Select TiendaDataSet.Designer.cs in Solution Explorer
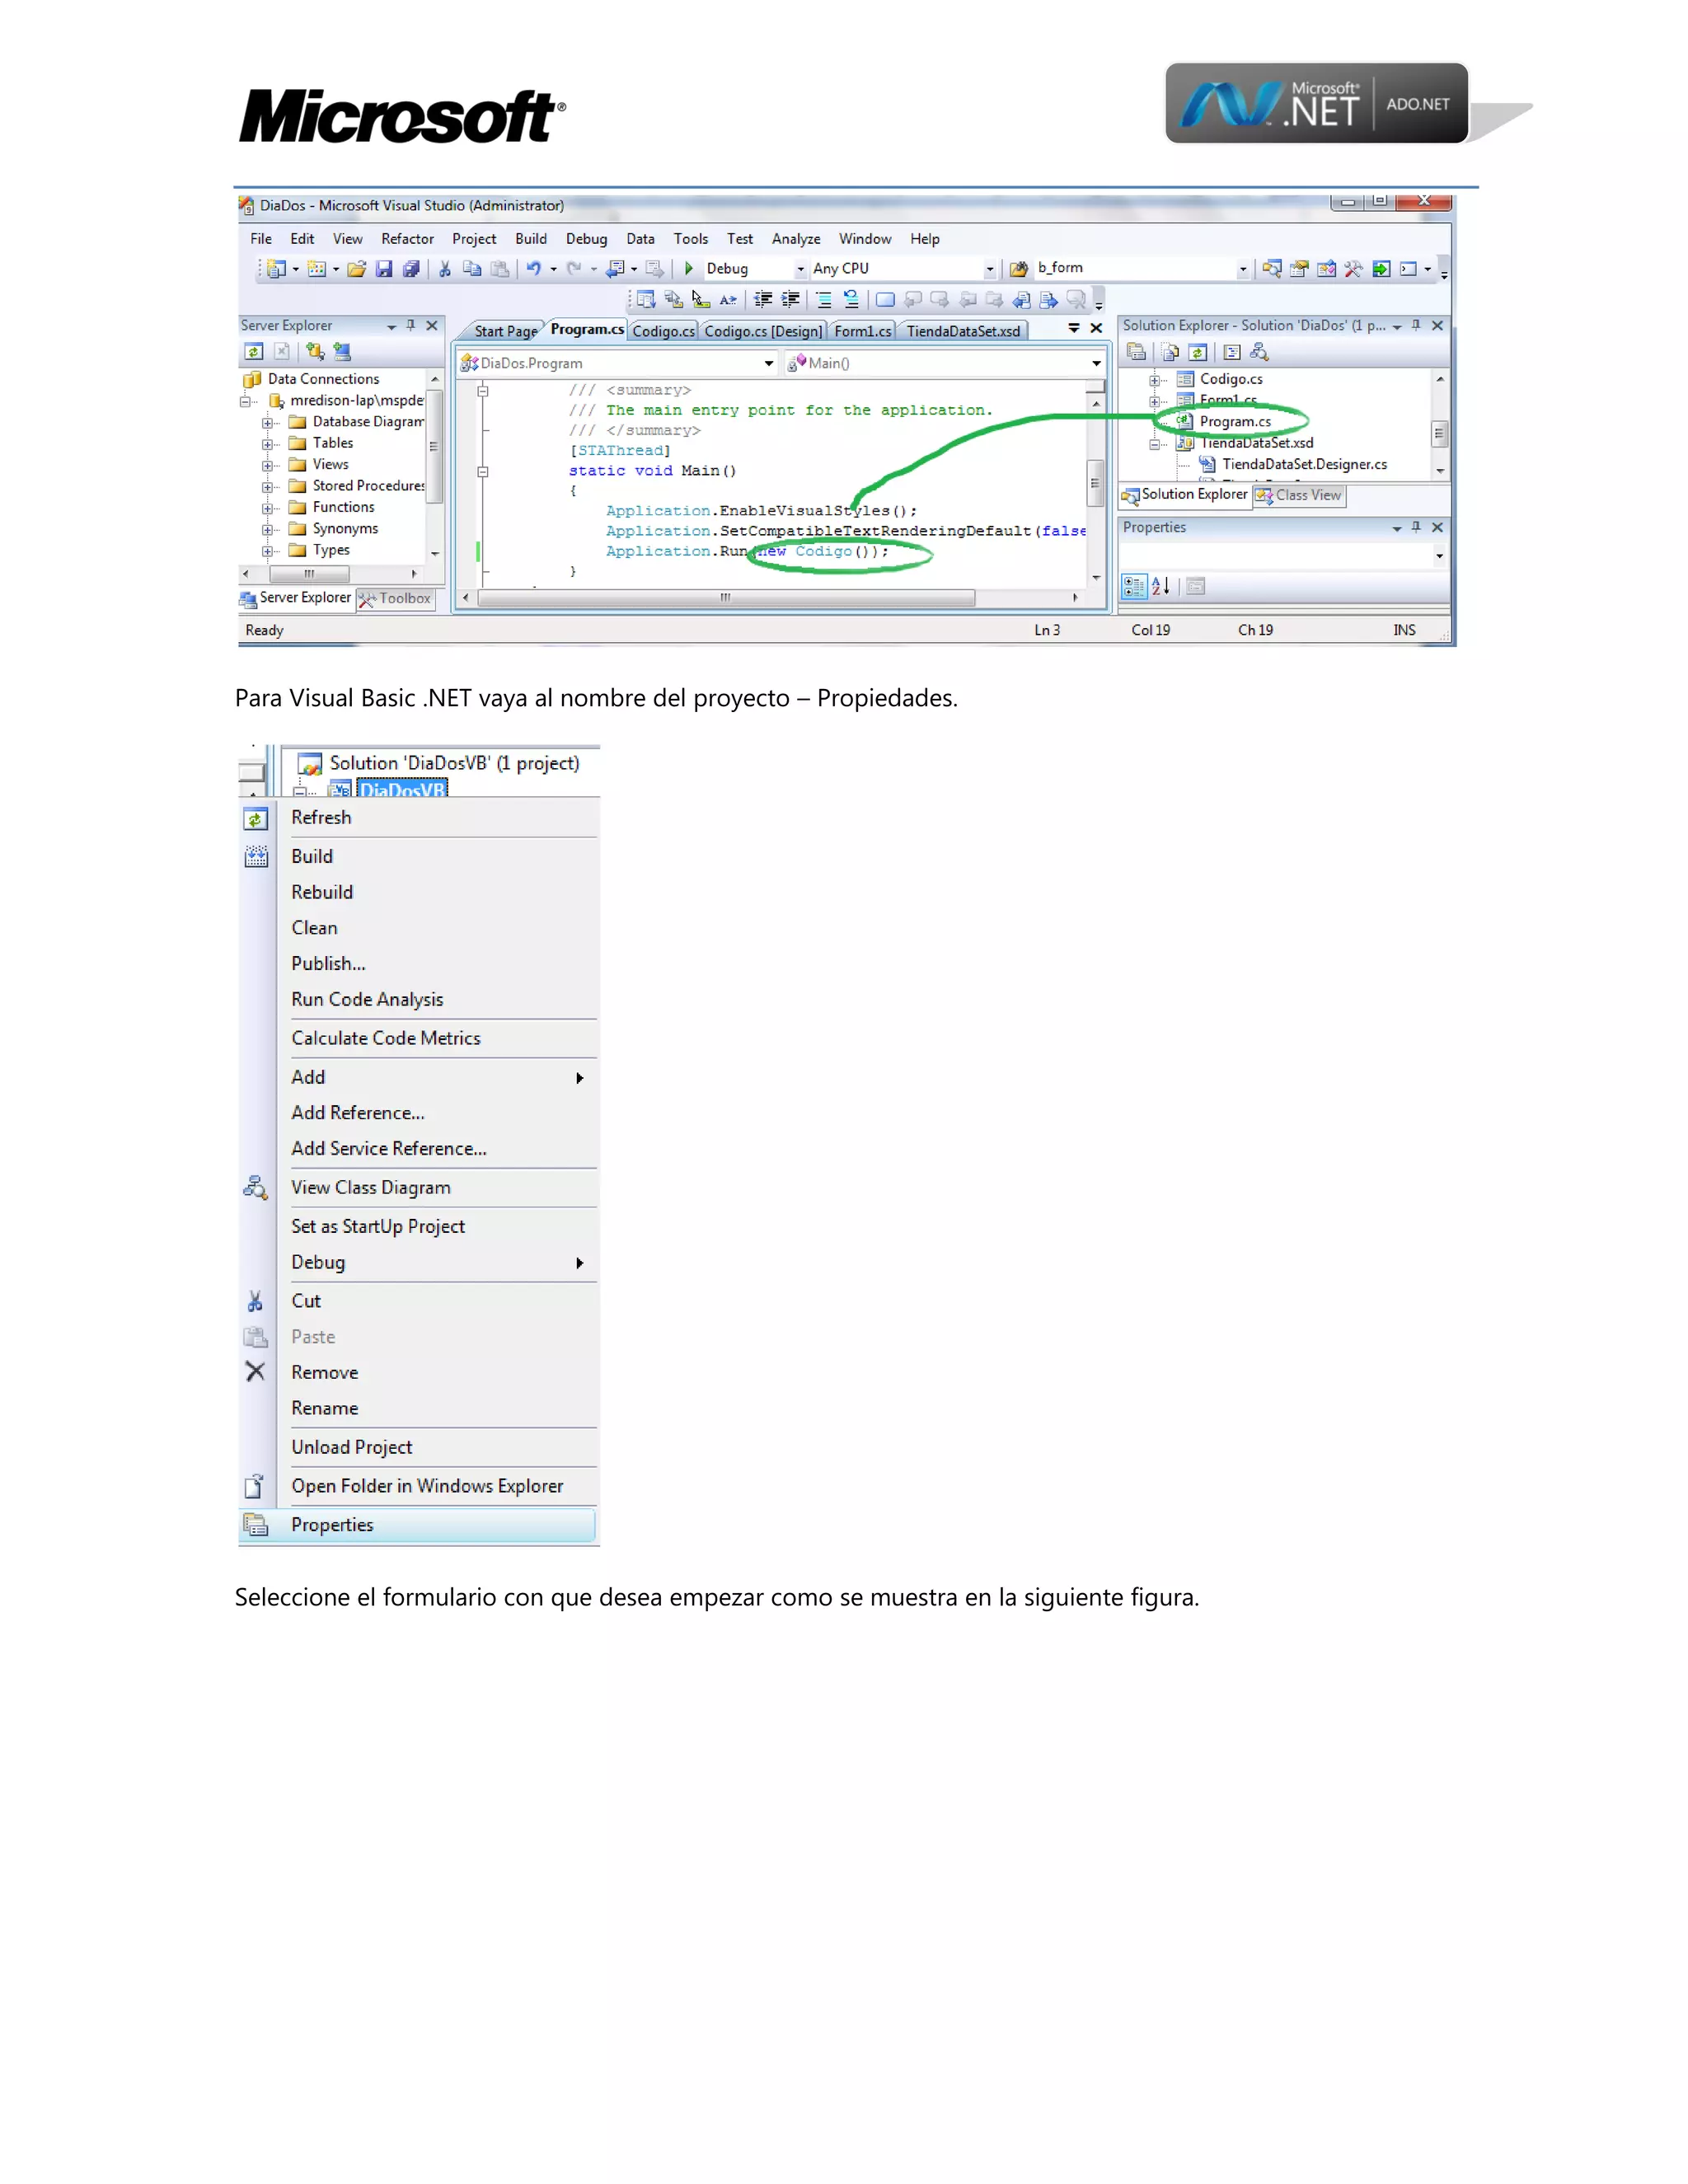The width and height of the screenshot is (1688, 2184). pyautogui.click(x=1304, y=465)
